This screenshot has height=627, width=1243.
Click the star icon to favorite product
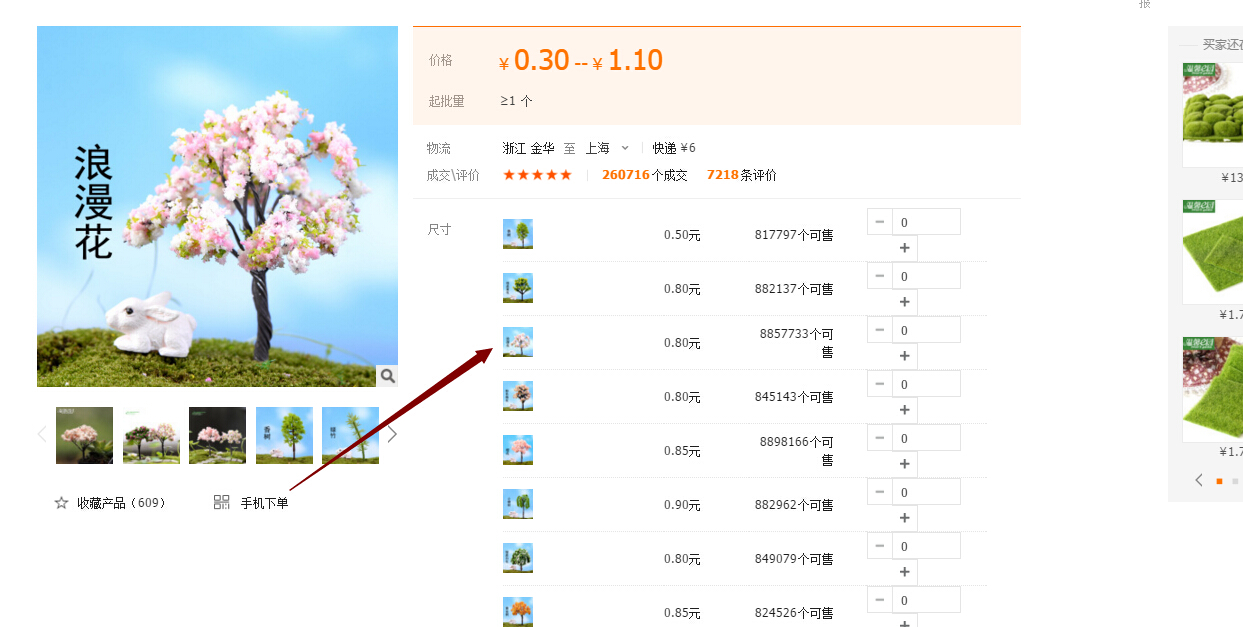coord(61,503)
